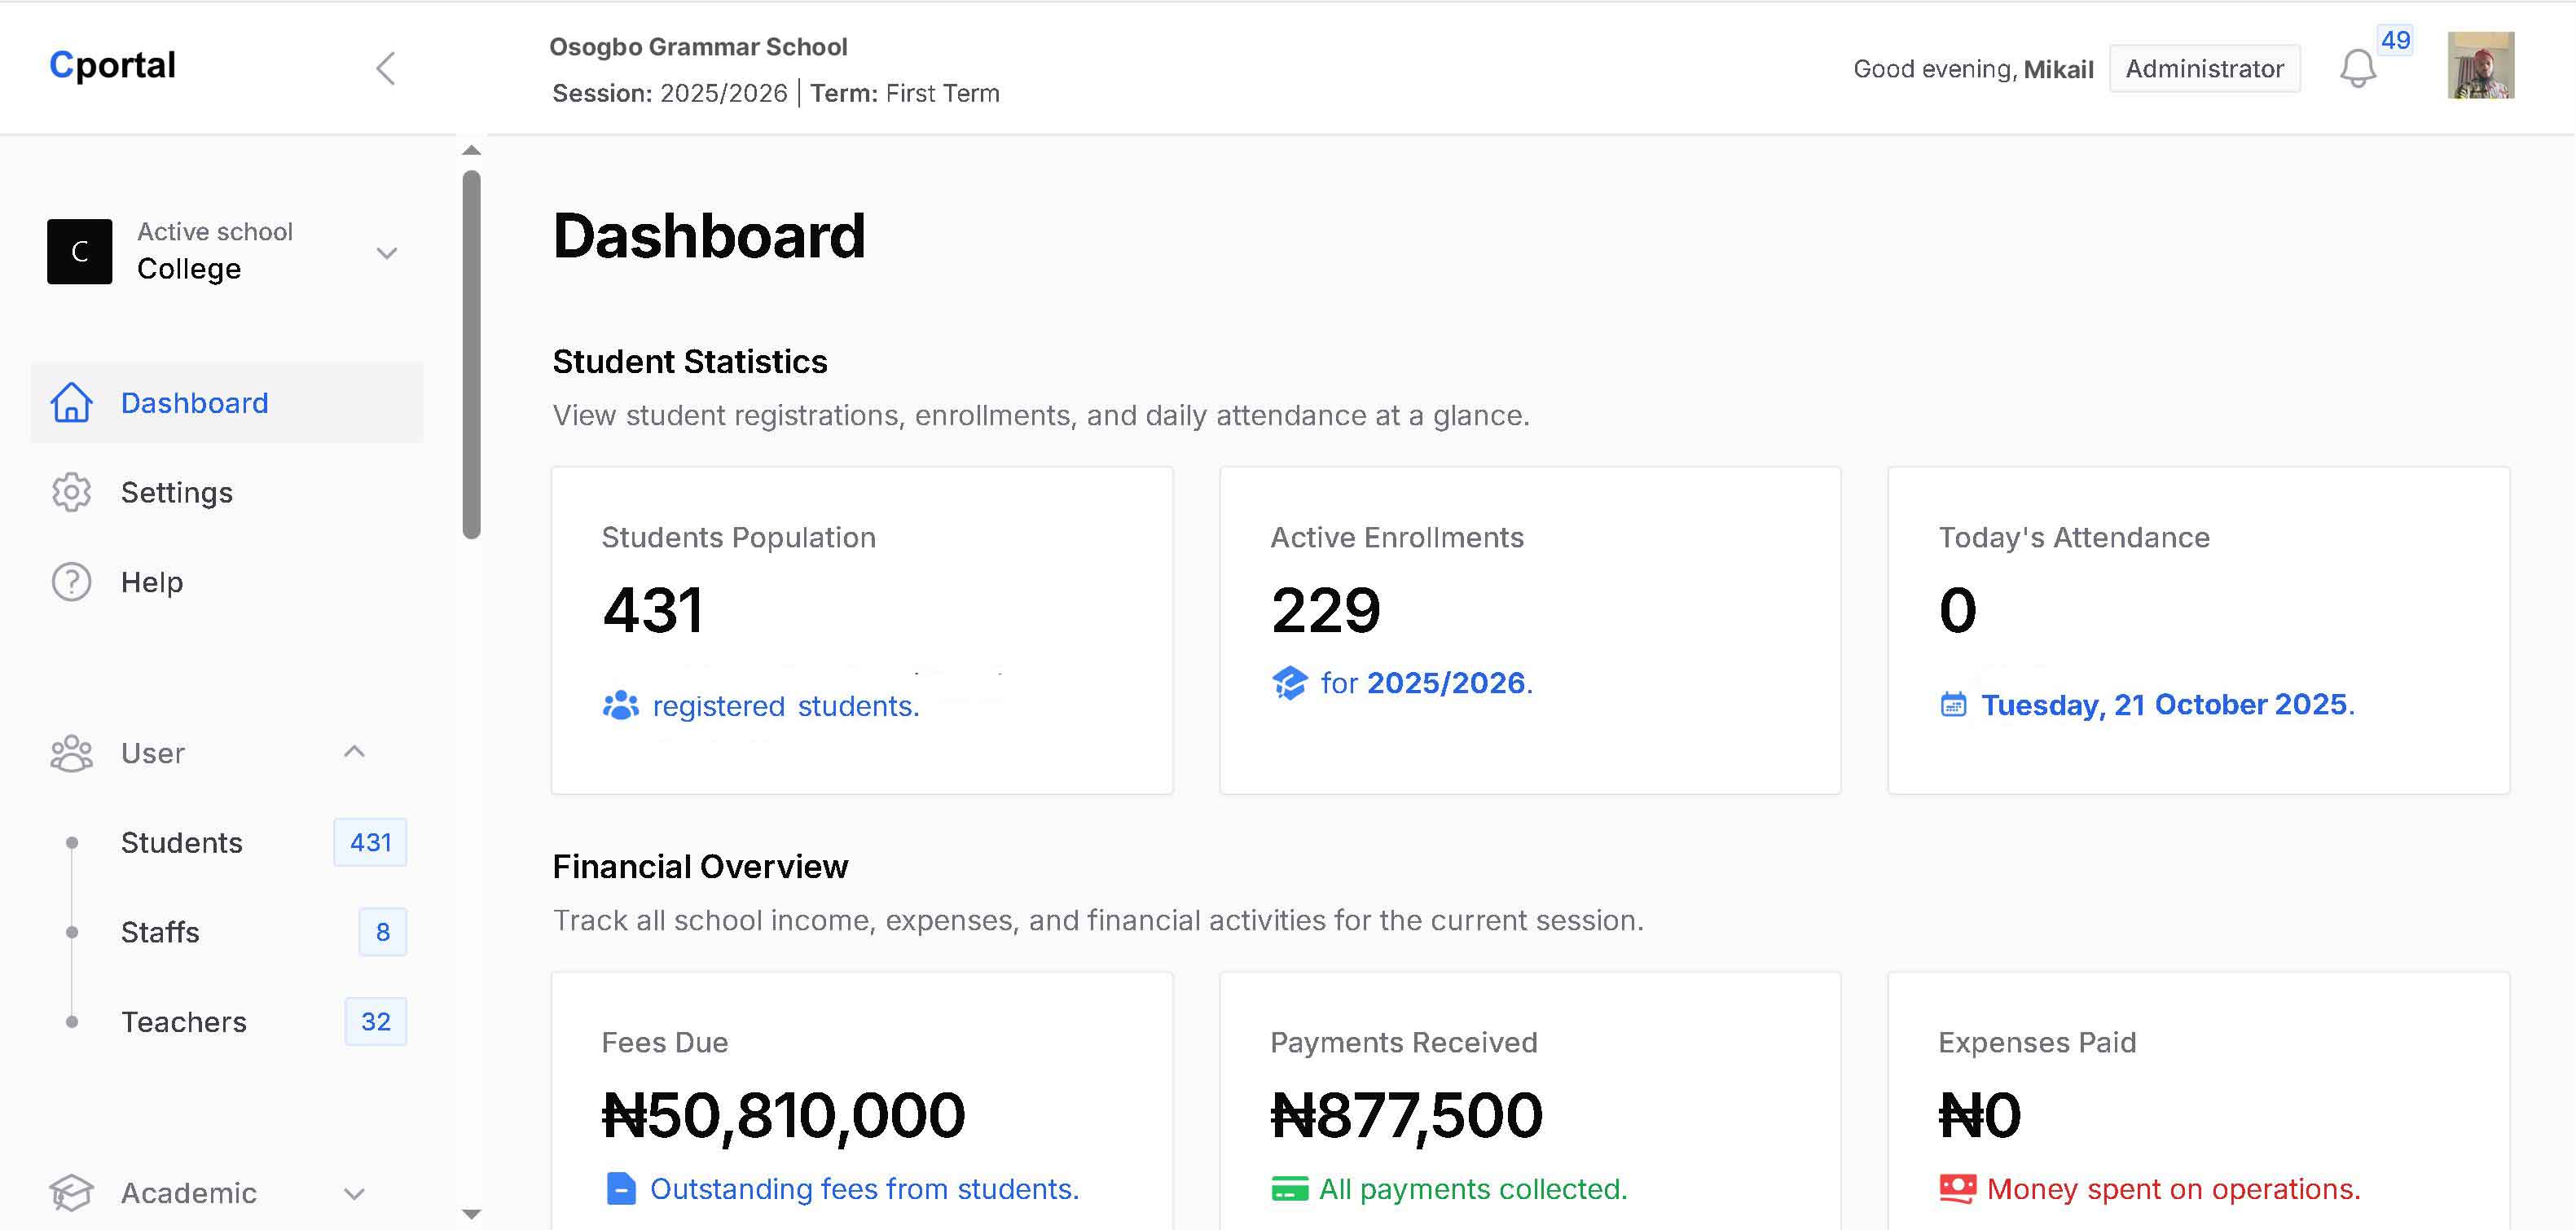Click the Administrator button
Viewport: 2576px width, 1230px height.
(x=2204, y=68)
